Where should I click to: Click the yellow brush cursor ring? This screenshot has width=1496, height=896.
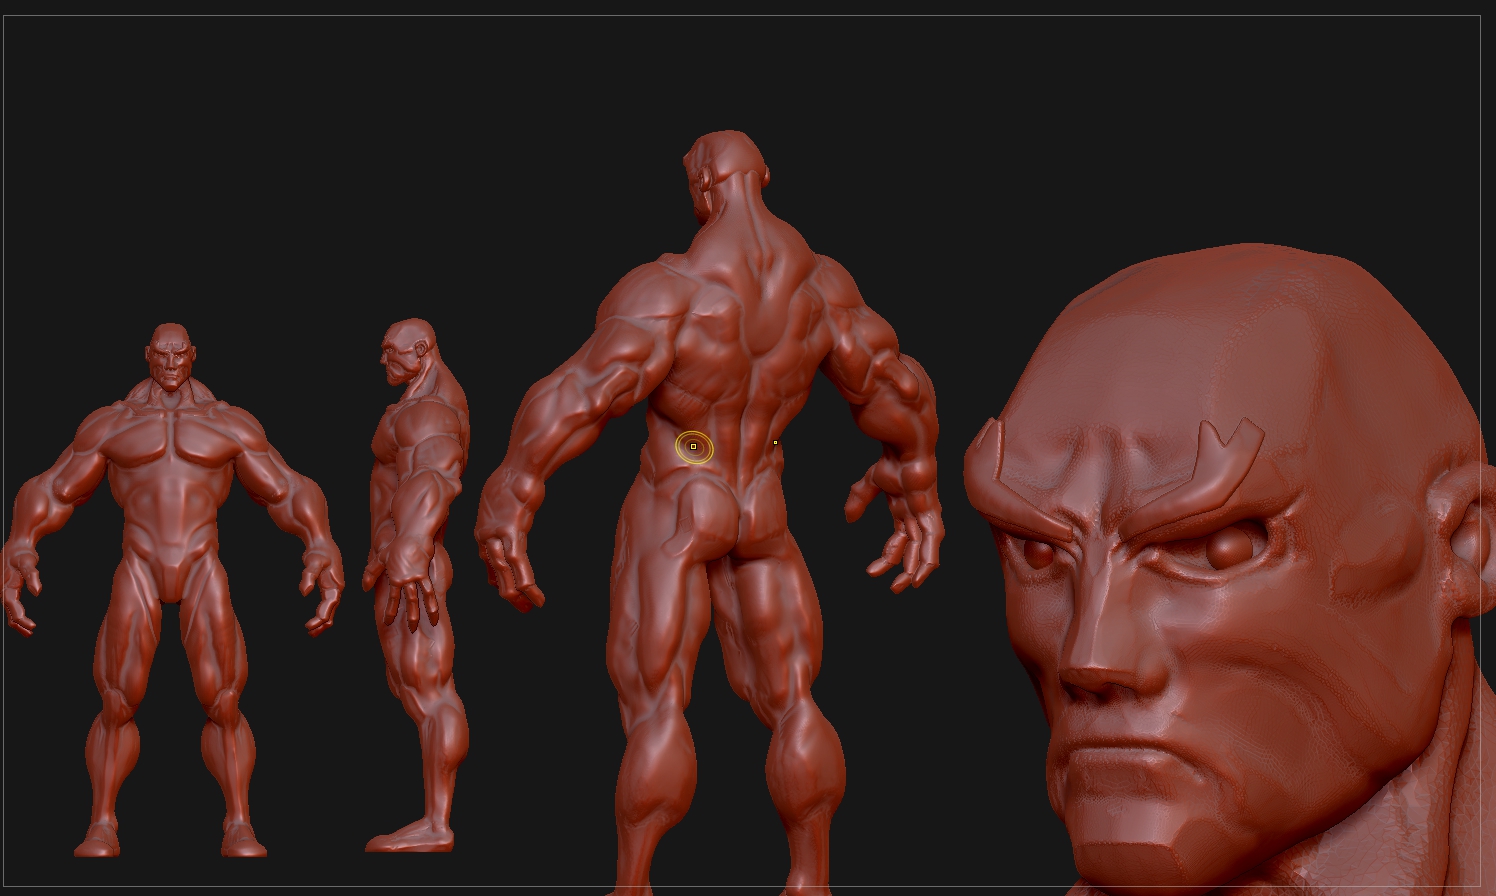pos(694,447)
